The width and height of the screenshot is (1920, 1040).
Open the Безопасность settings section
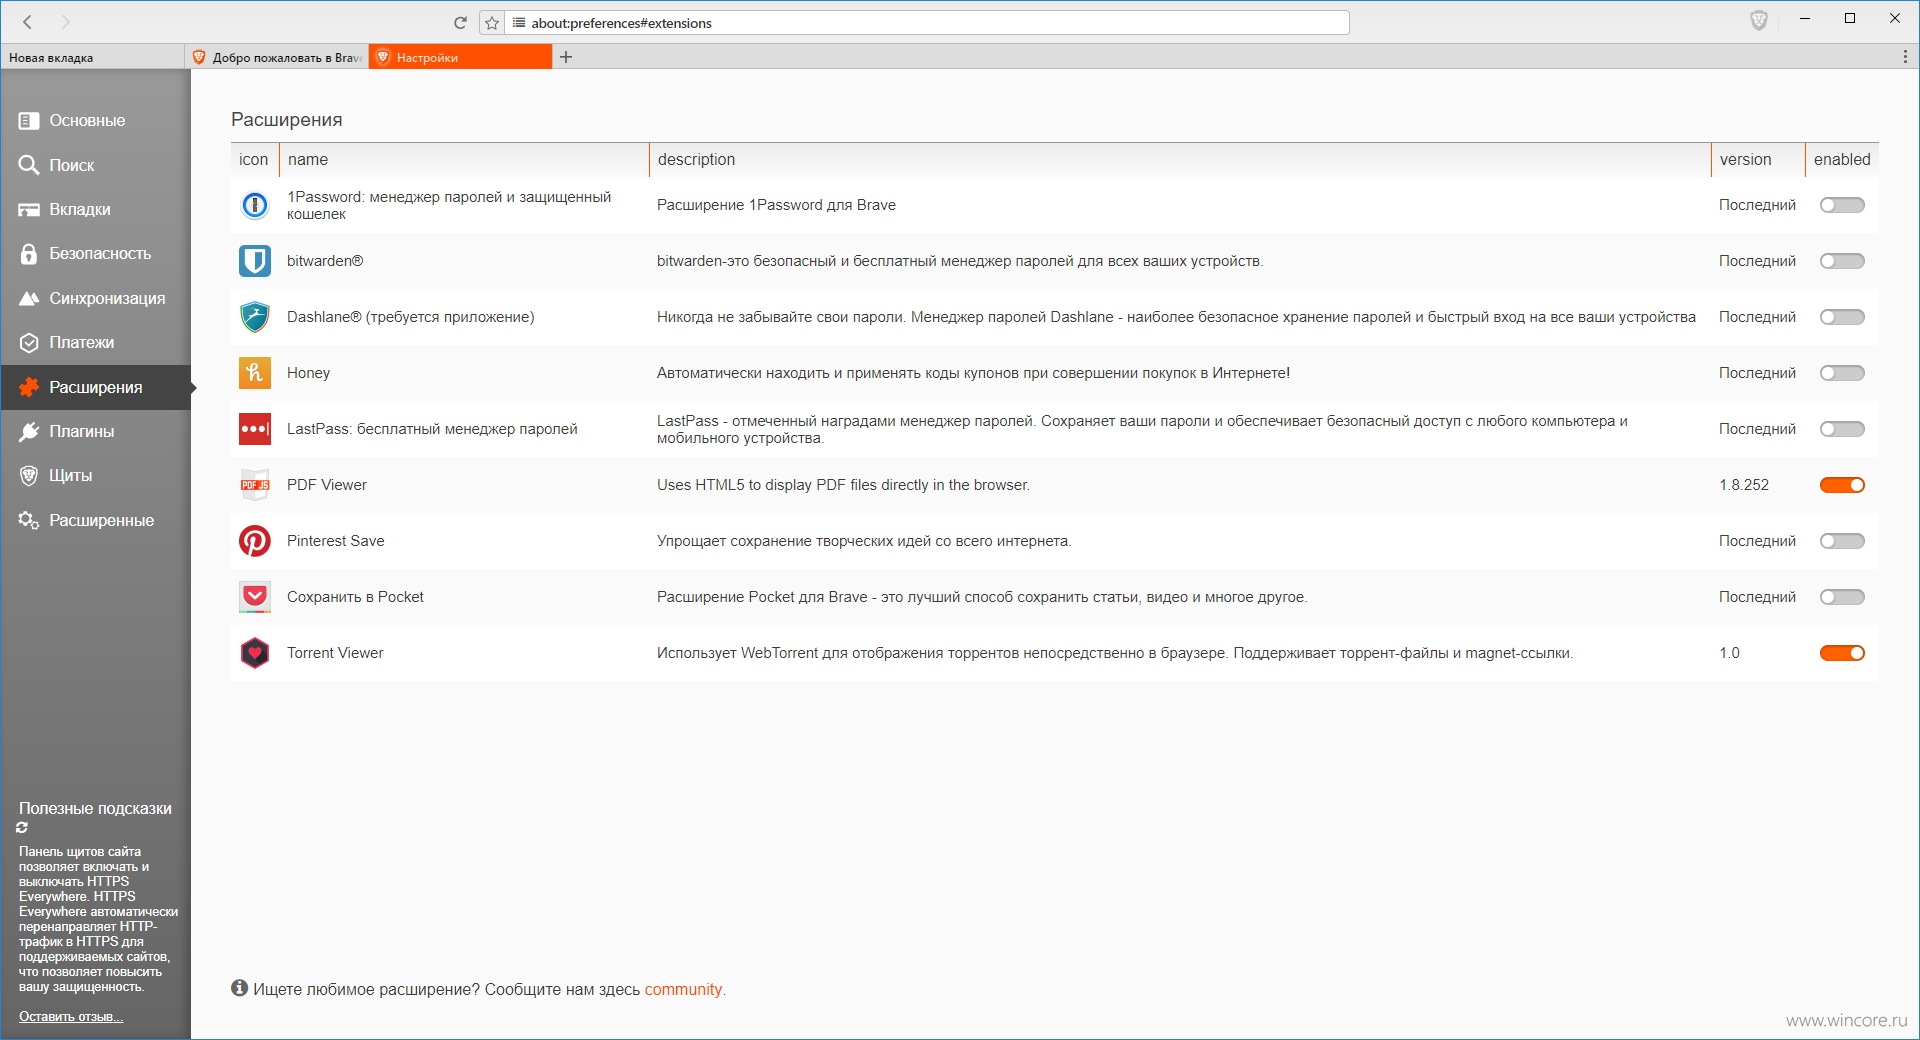[96, 254]
